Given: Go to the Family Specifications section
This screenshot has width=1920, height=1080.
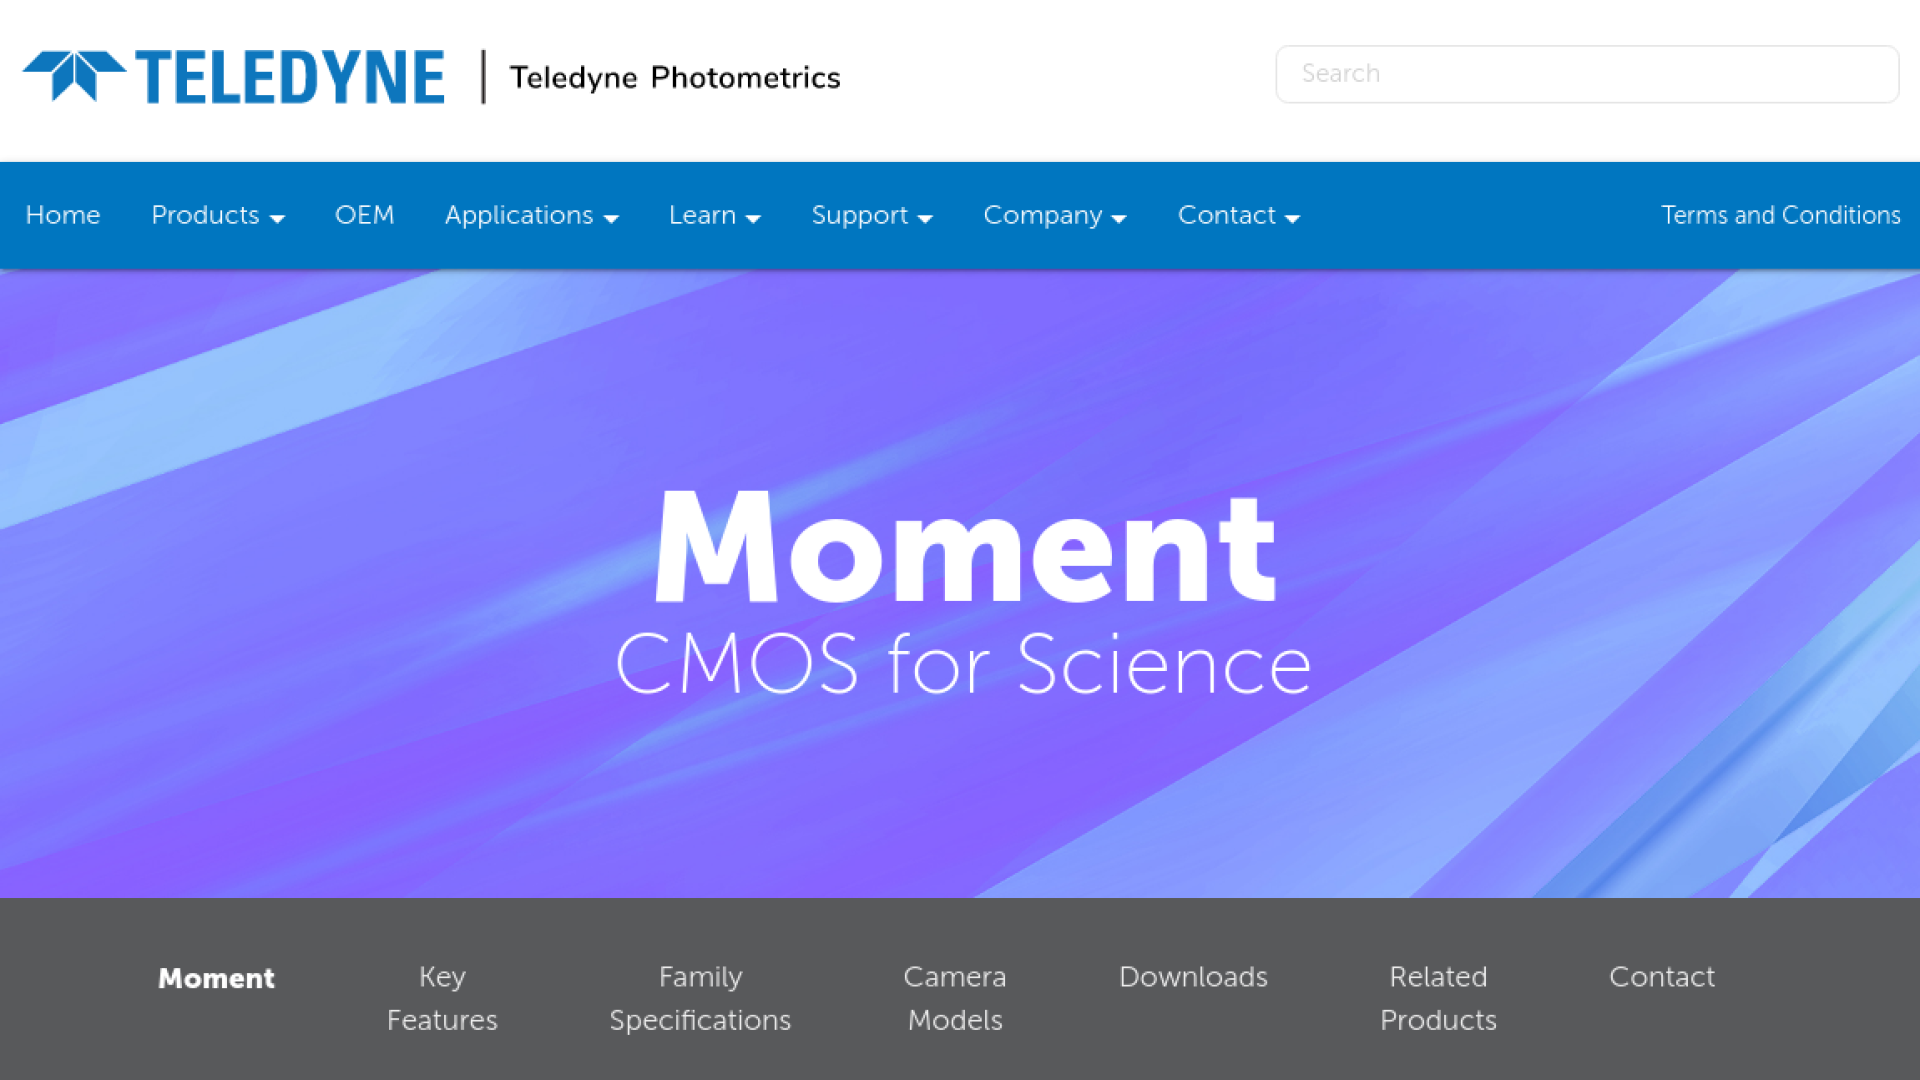Looking at the screenshot, I should point(700,998).
